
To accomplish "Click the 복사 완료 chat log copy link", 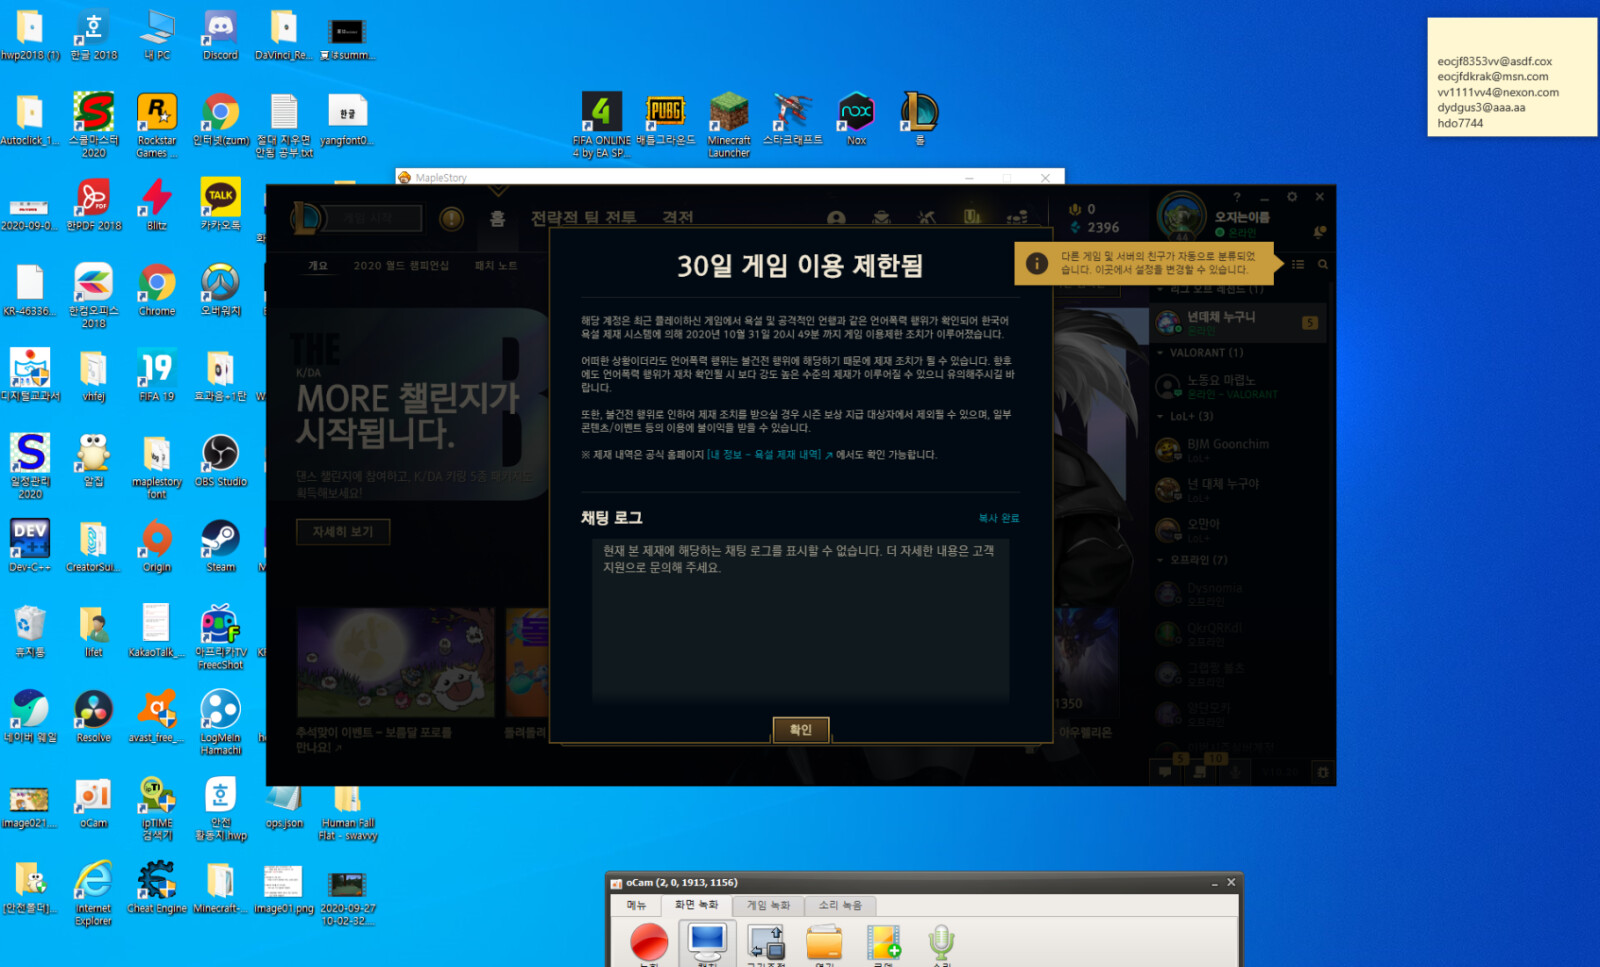I will click(998, 518).
